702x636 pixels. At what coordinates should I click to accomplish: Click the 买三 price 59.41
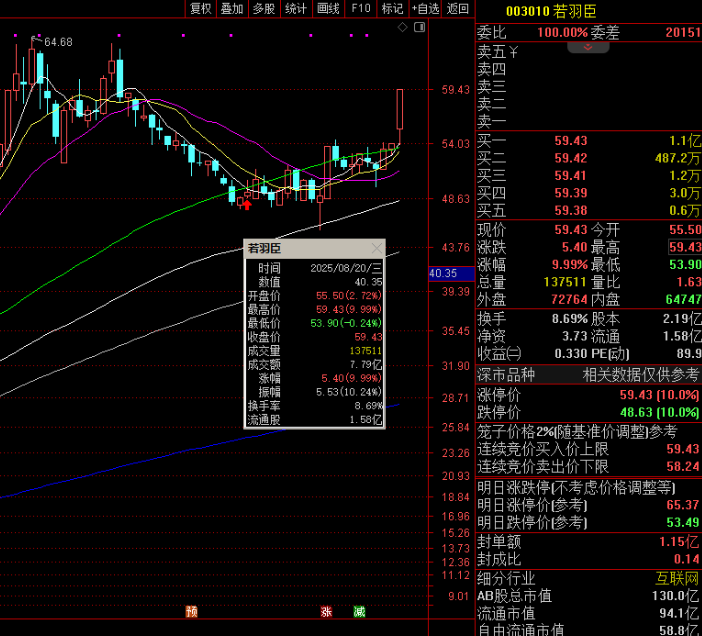(x=570, y=175)
